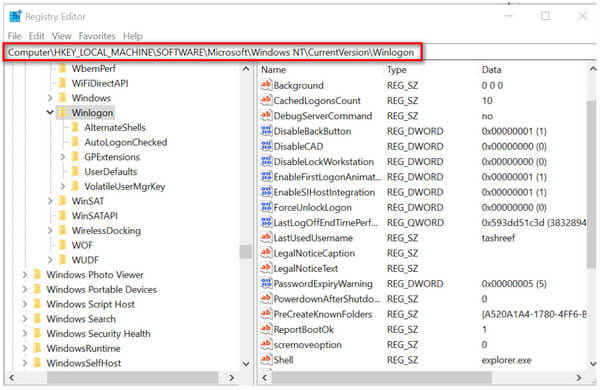Select the LastLogOffEndTimePerf... value name
Image resolution: width=600 pixels, height=390 pixels.
click(326, 222)
